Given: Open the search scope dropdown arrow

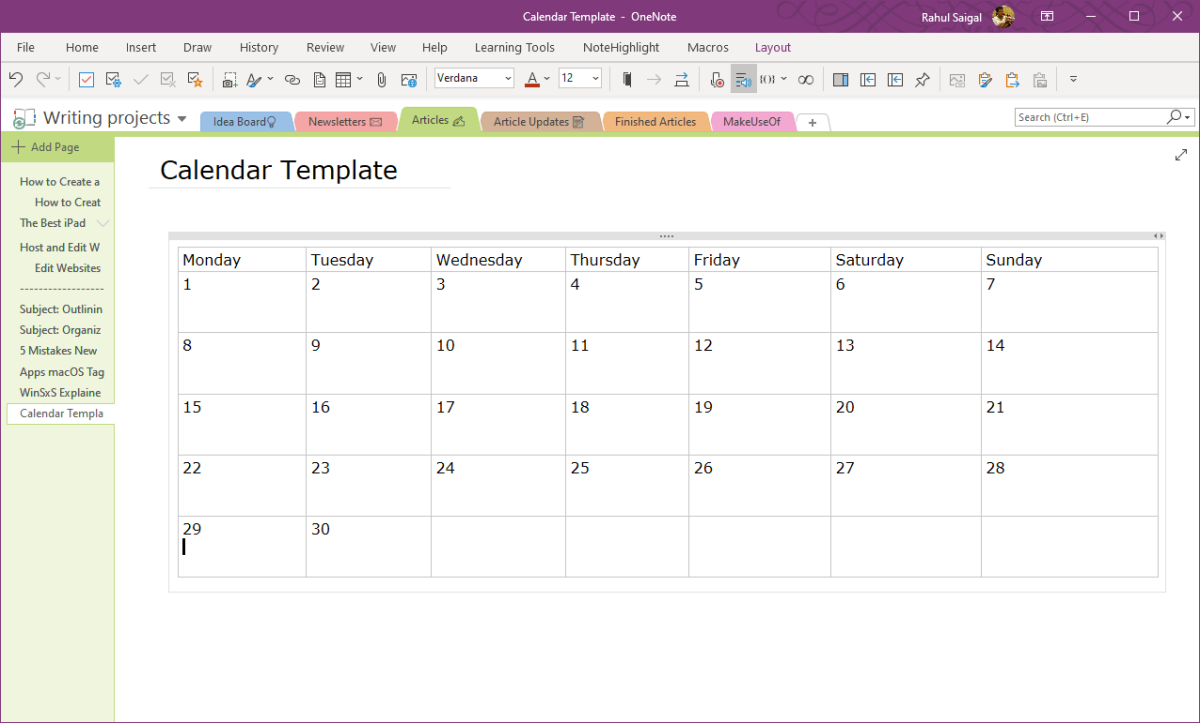Looking at the screenshot, I should pos(1188,117).
